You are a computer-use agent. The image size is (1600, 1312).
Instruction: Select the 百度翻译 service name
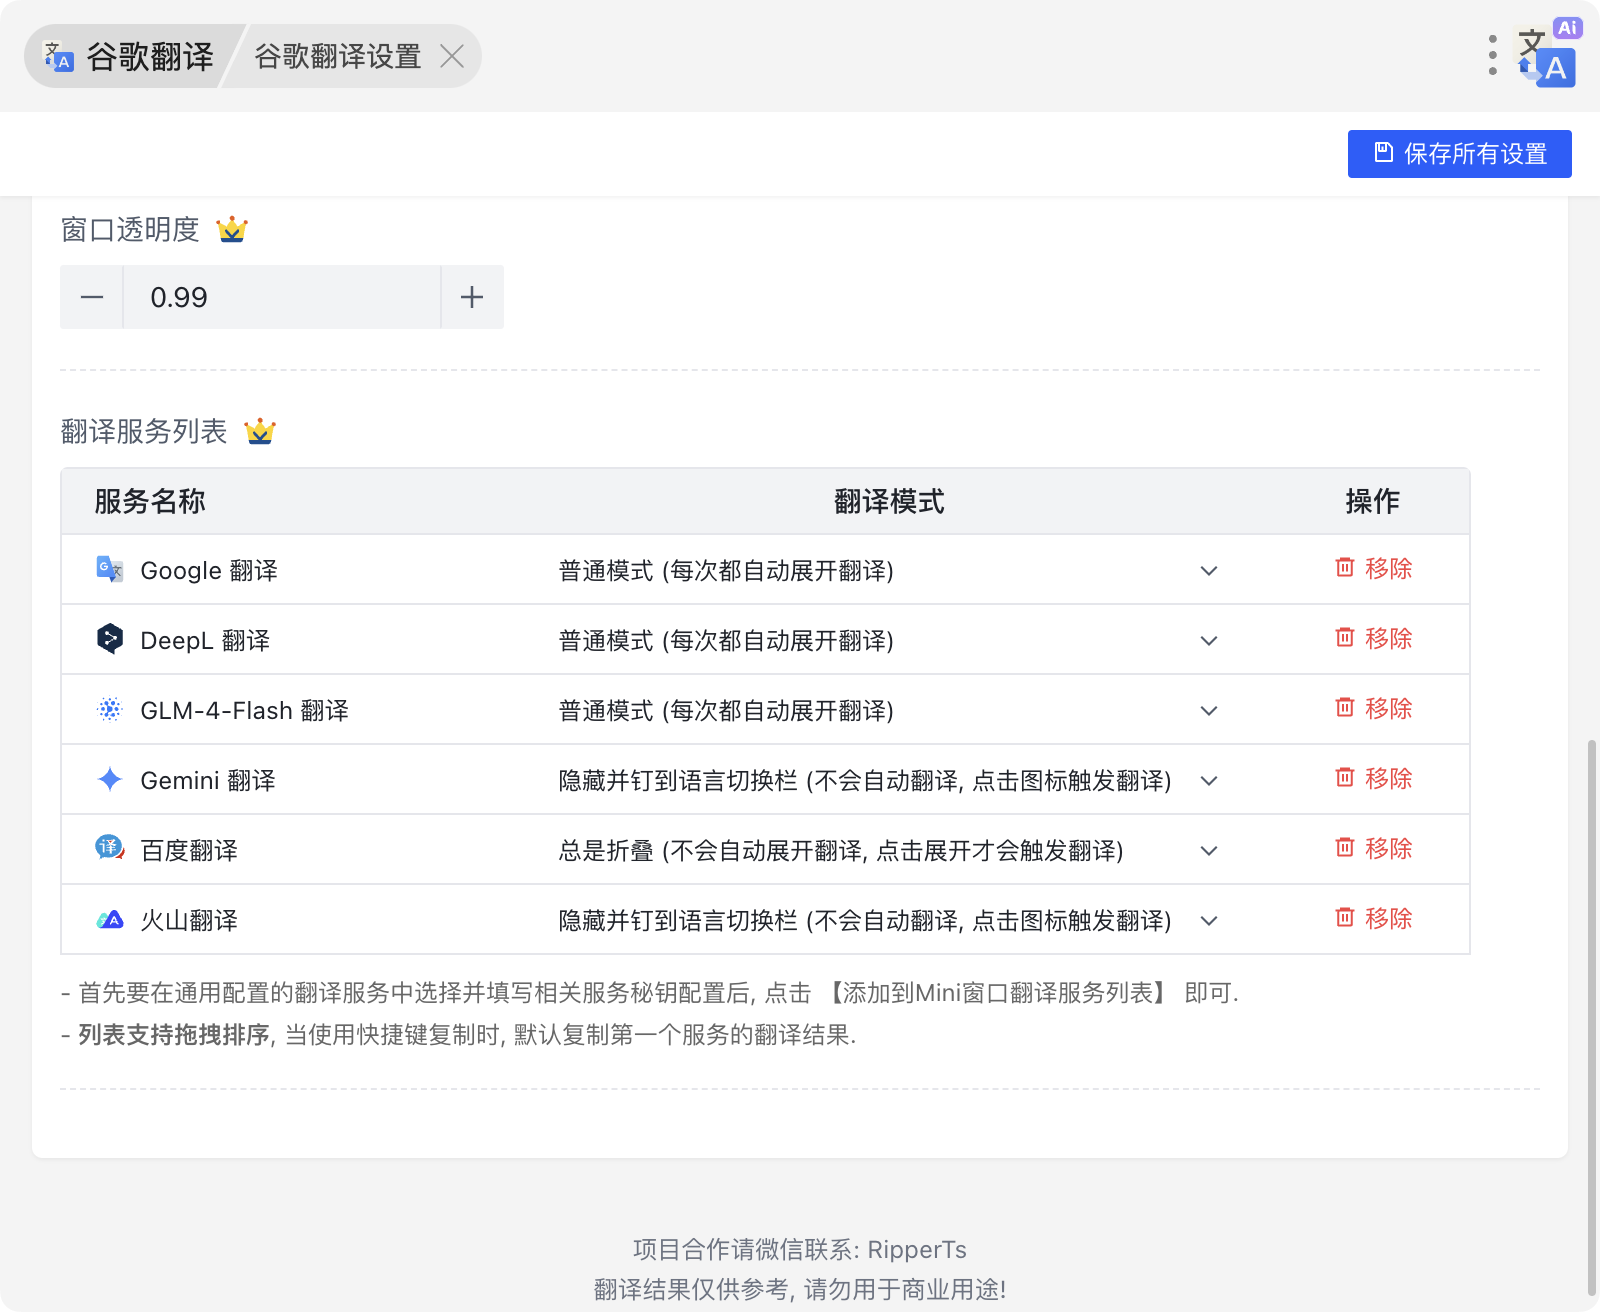click(x=189, y=850)
